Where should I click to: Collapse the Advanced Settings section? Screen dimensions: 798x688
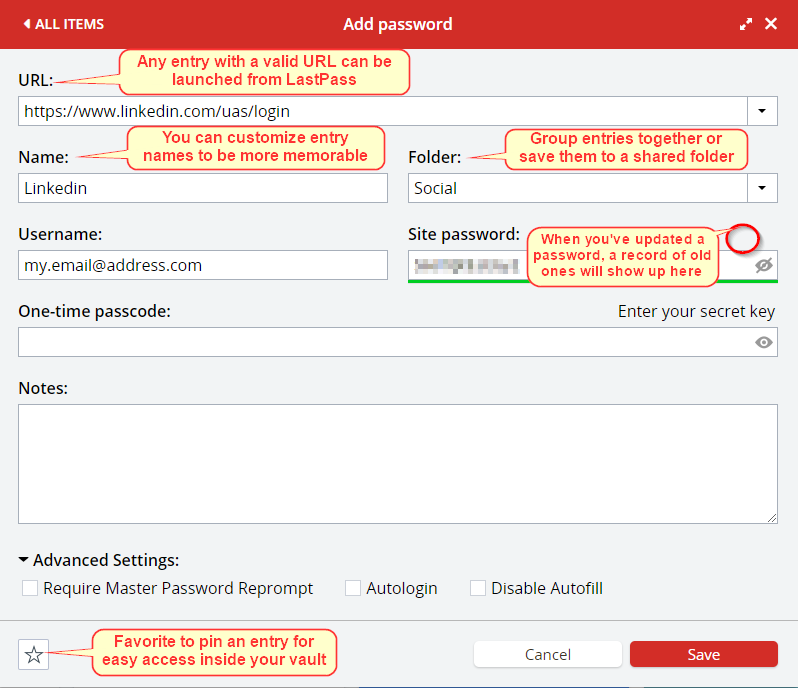pos(99,560)
